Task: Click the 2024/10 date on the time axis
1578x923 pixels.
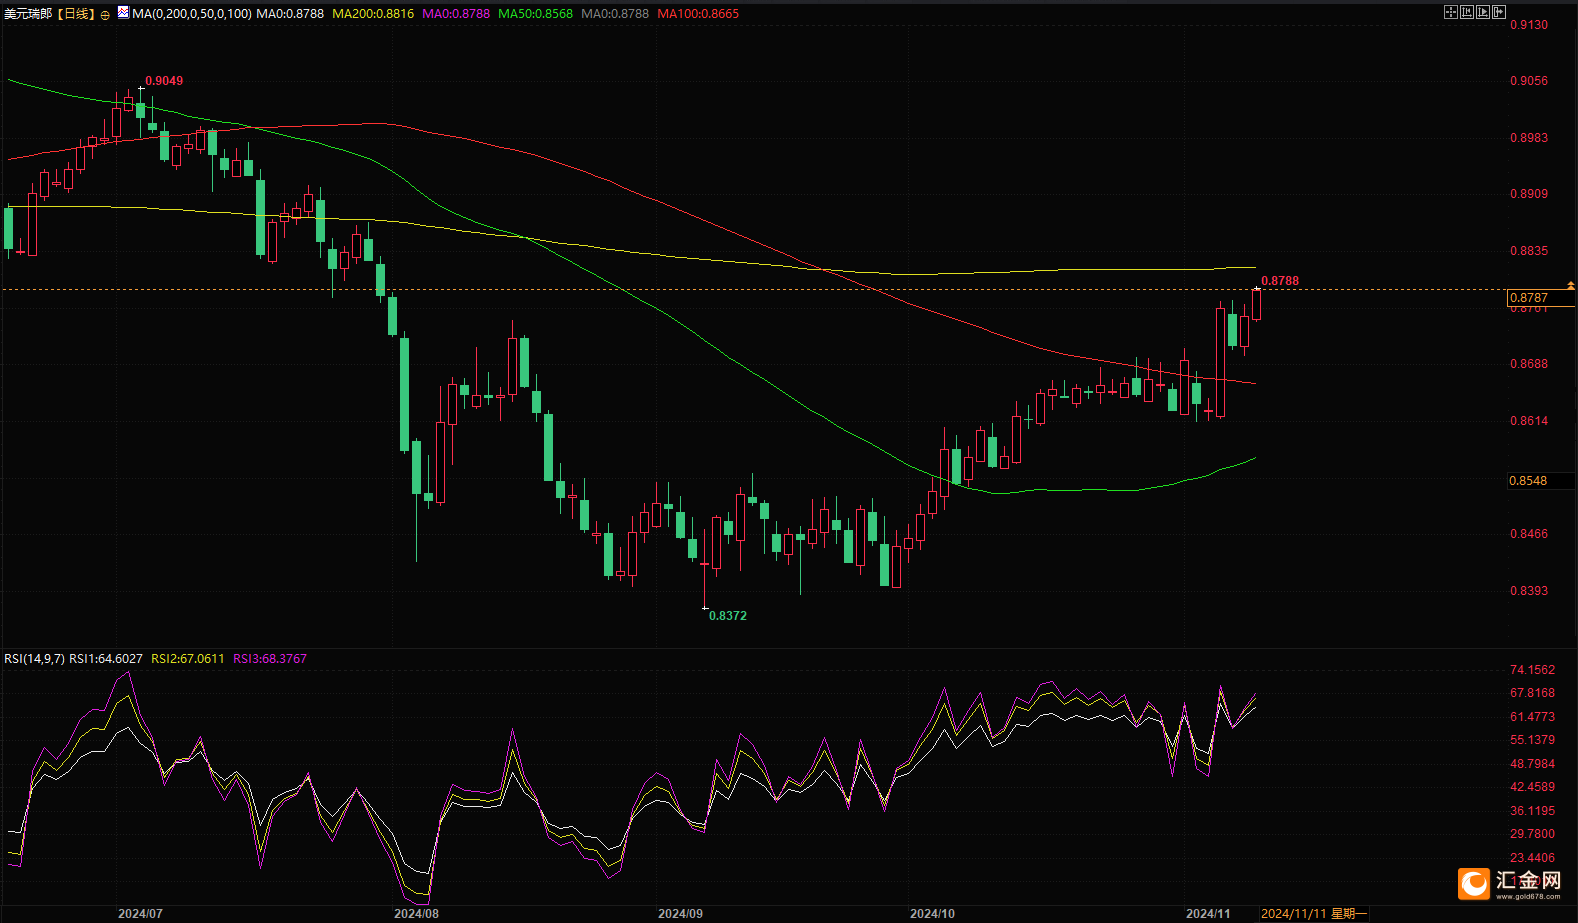Action: coord(932,914)
